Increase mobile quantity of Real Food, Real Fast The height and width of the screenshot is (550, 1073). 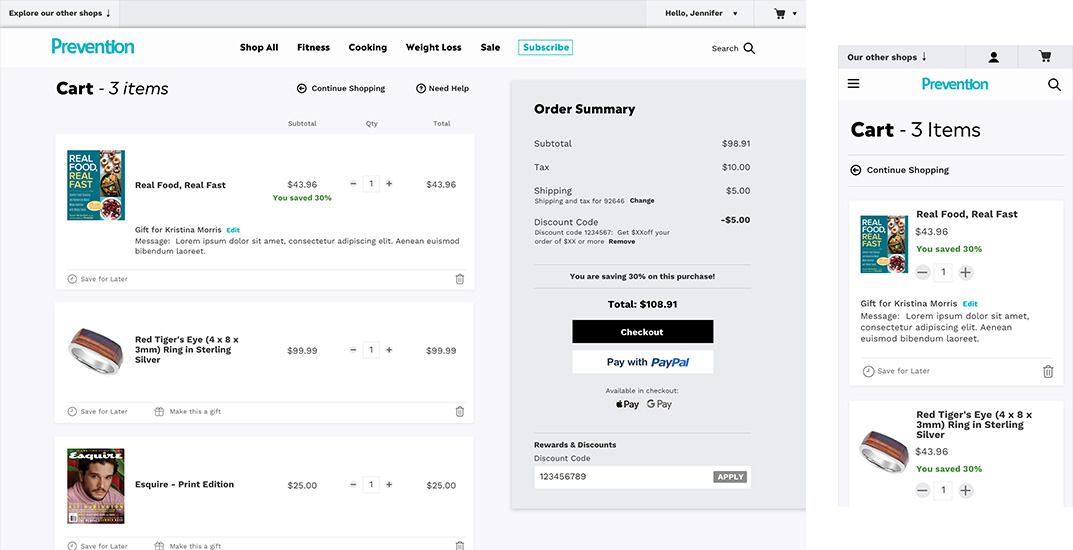pyautogui.click(x=966, y=273)
